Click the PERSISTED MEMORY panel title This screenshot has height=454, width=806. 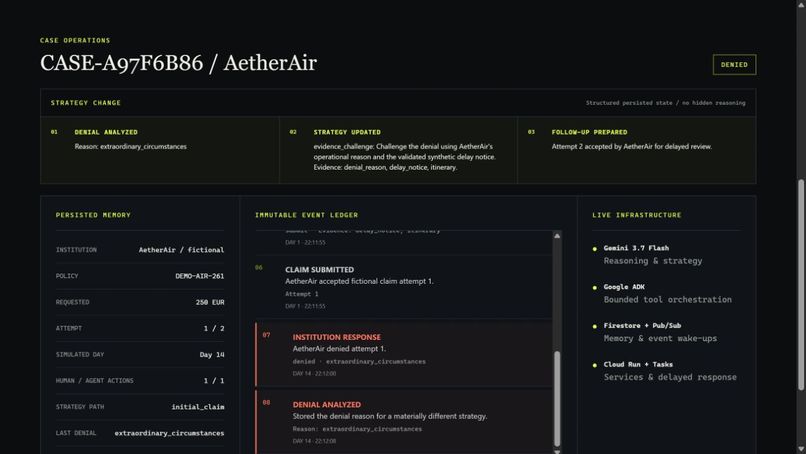pyautogui.click(x=93, y=215)
